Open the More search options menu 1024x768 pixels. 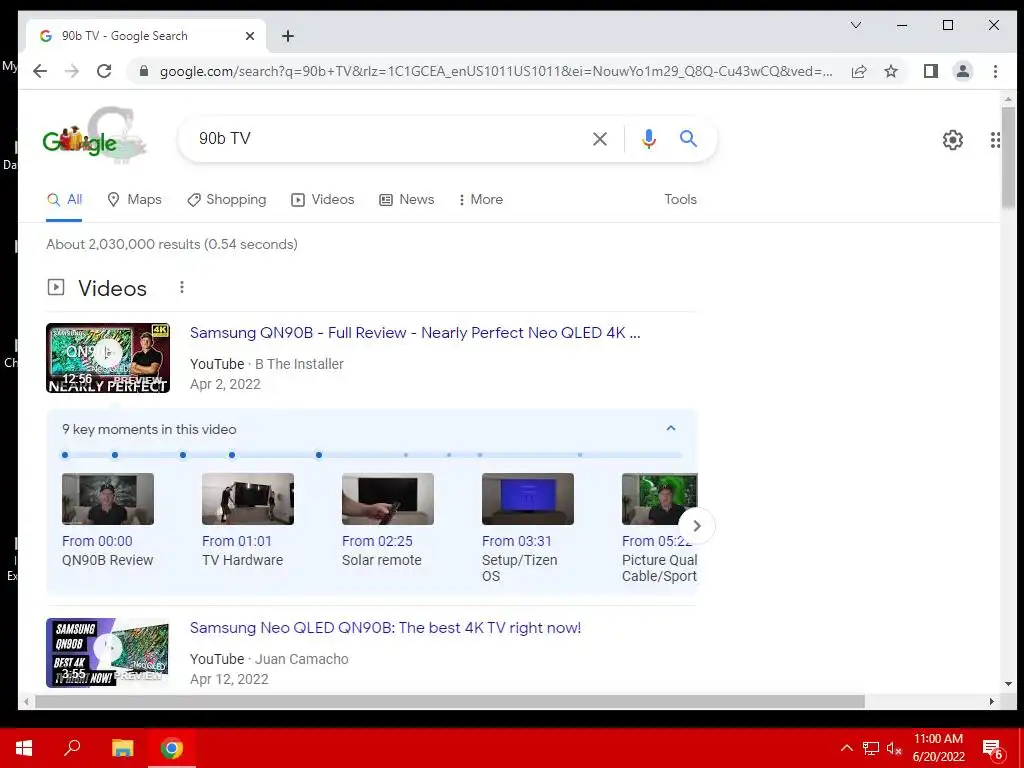481,200
